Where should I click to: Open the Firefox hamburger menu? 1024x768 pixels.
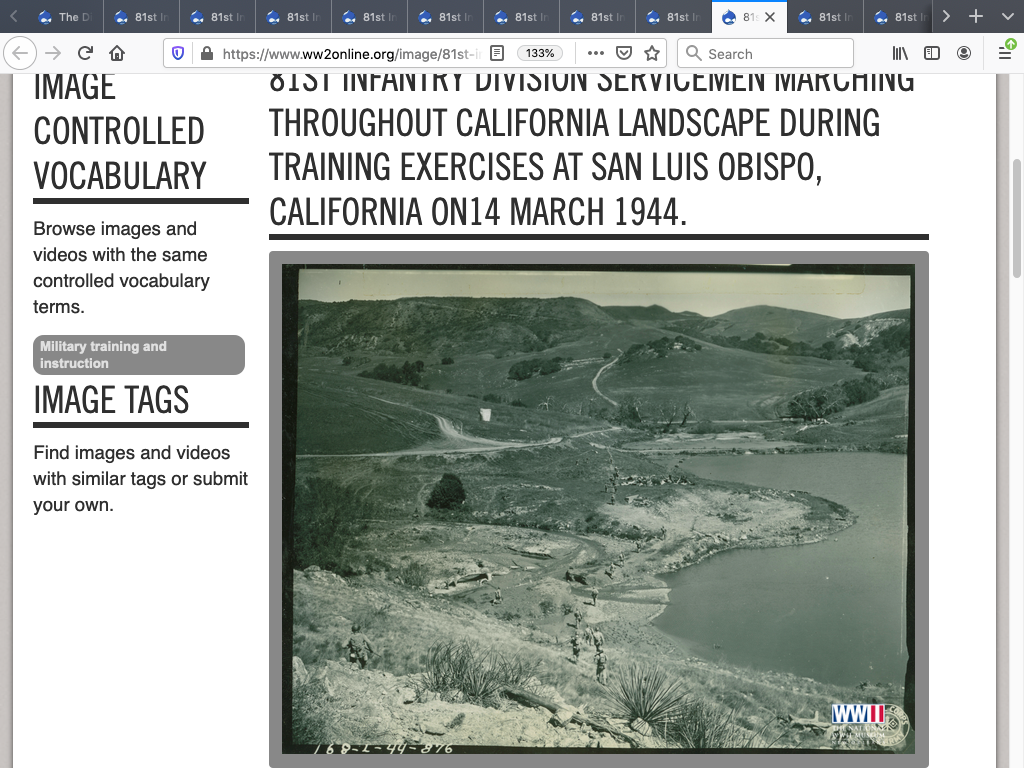1005,54
